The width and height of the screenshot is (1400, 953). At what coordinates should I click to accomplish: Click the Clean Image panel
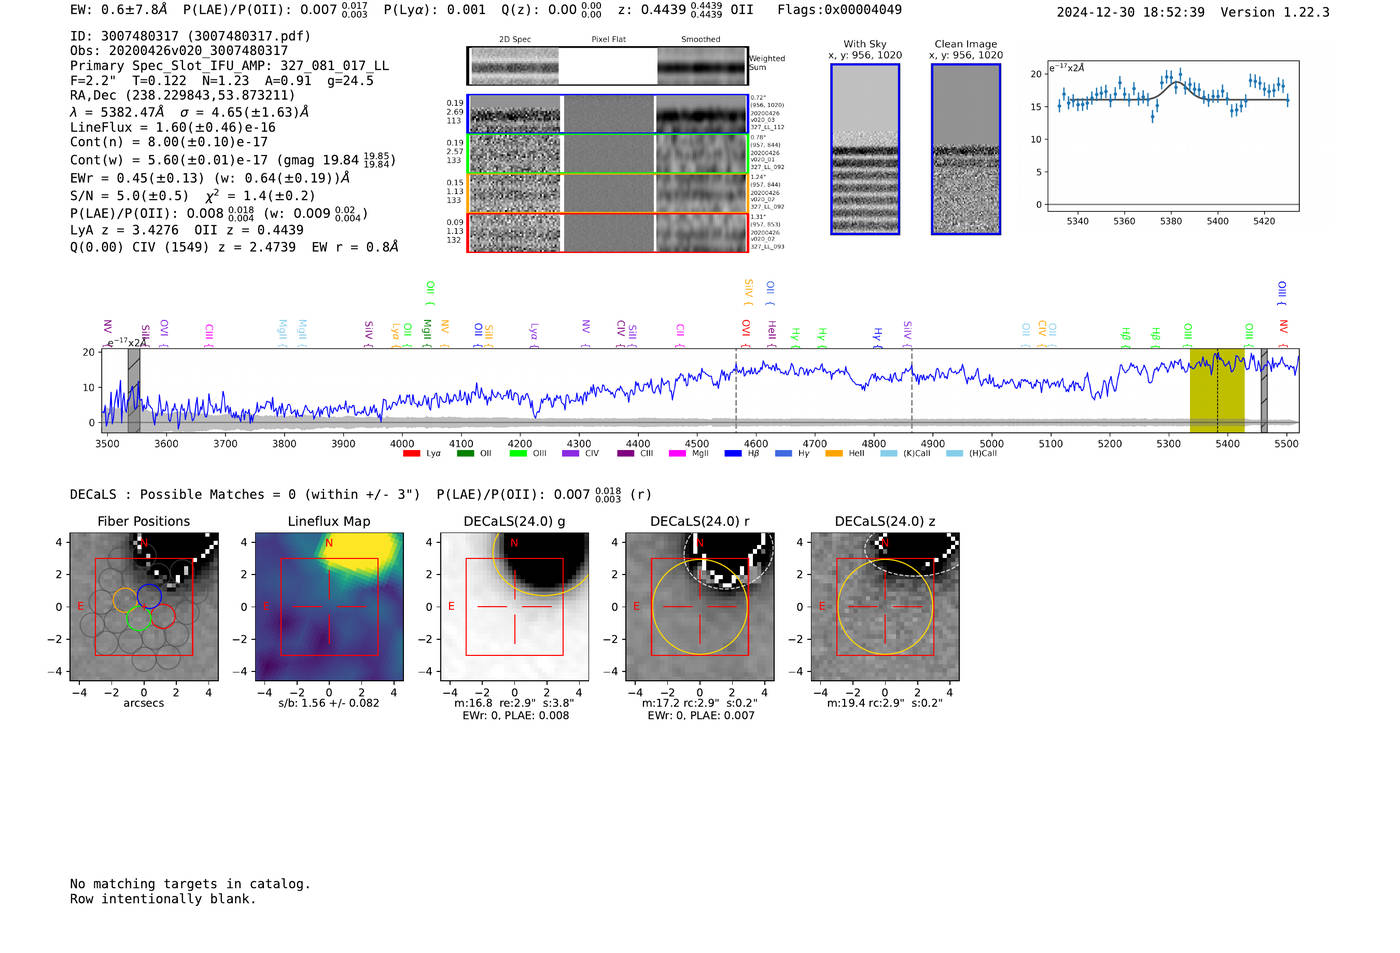pyautogui.click(x=966, y=149)
